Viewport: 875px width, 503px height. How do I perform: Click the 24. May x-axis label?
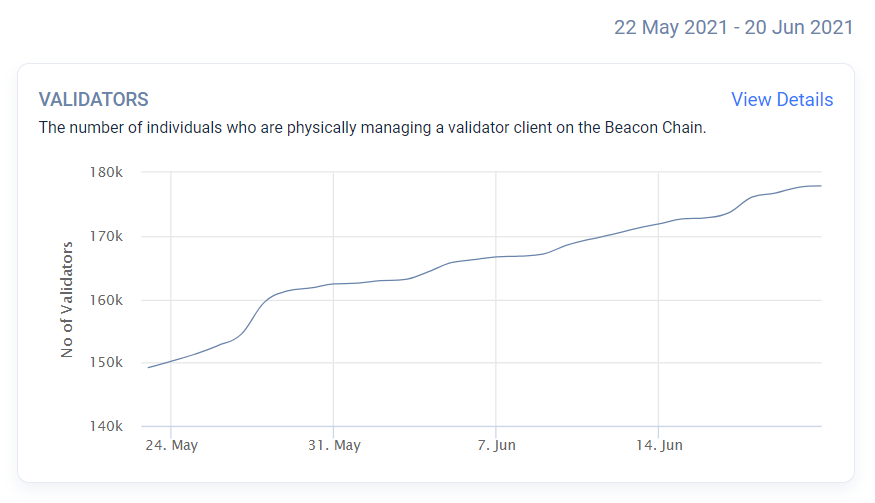tap(171, 445)
